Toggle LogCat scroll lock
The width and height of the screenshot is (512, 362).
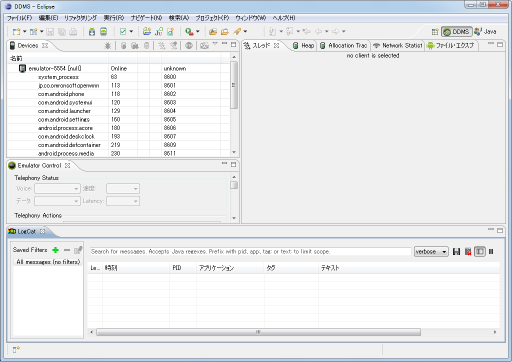tap(491, 252)
